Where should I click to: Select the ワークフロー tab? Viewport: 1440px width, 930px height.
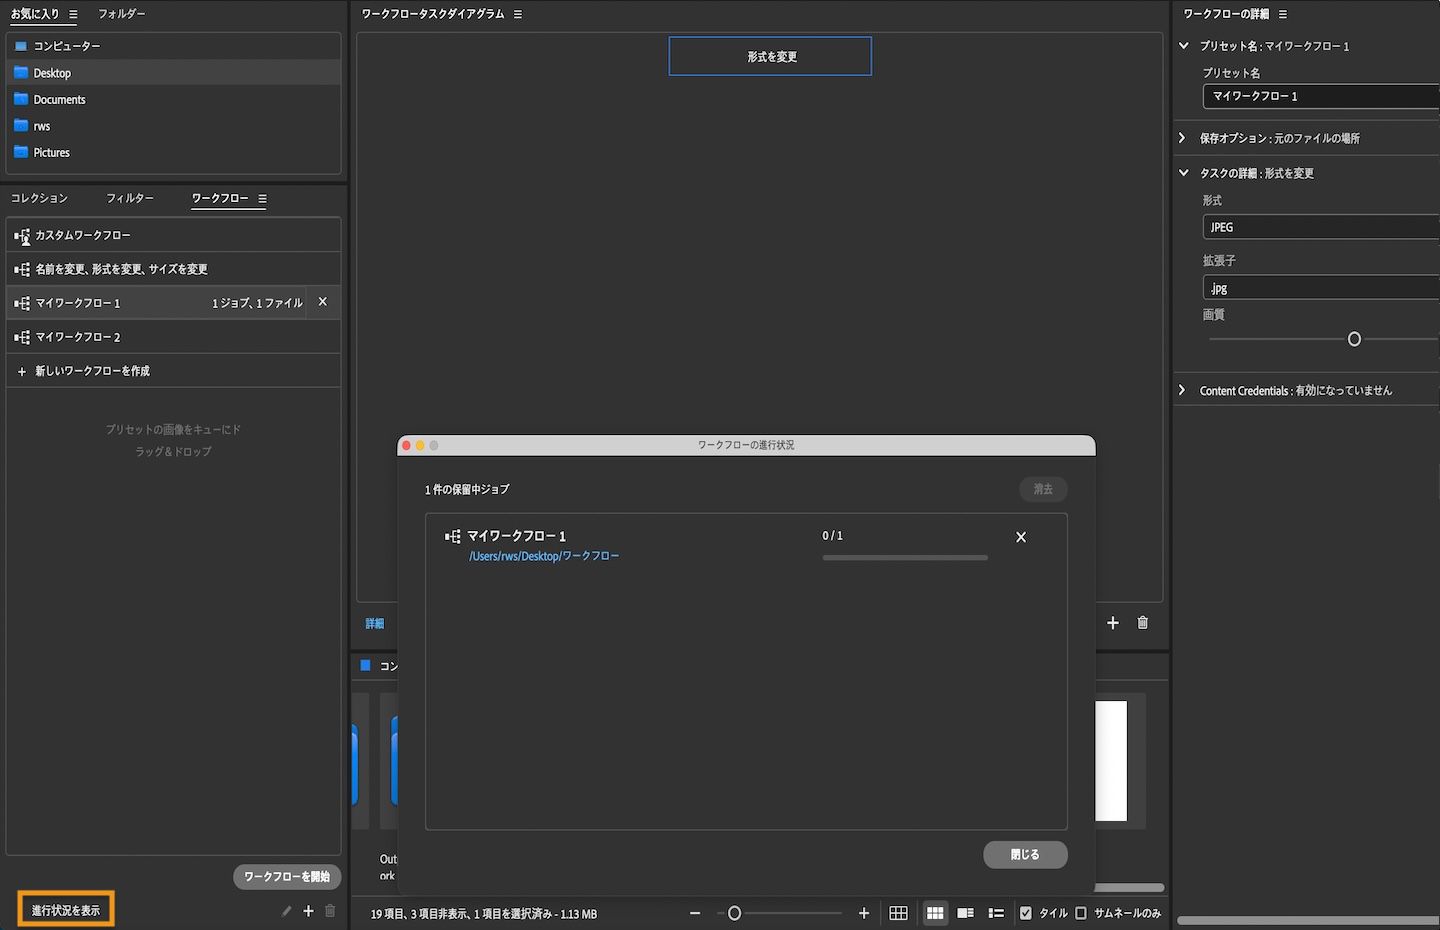[220, 198]
